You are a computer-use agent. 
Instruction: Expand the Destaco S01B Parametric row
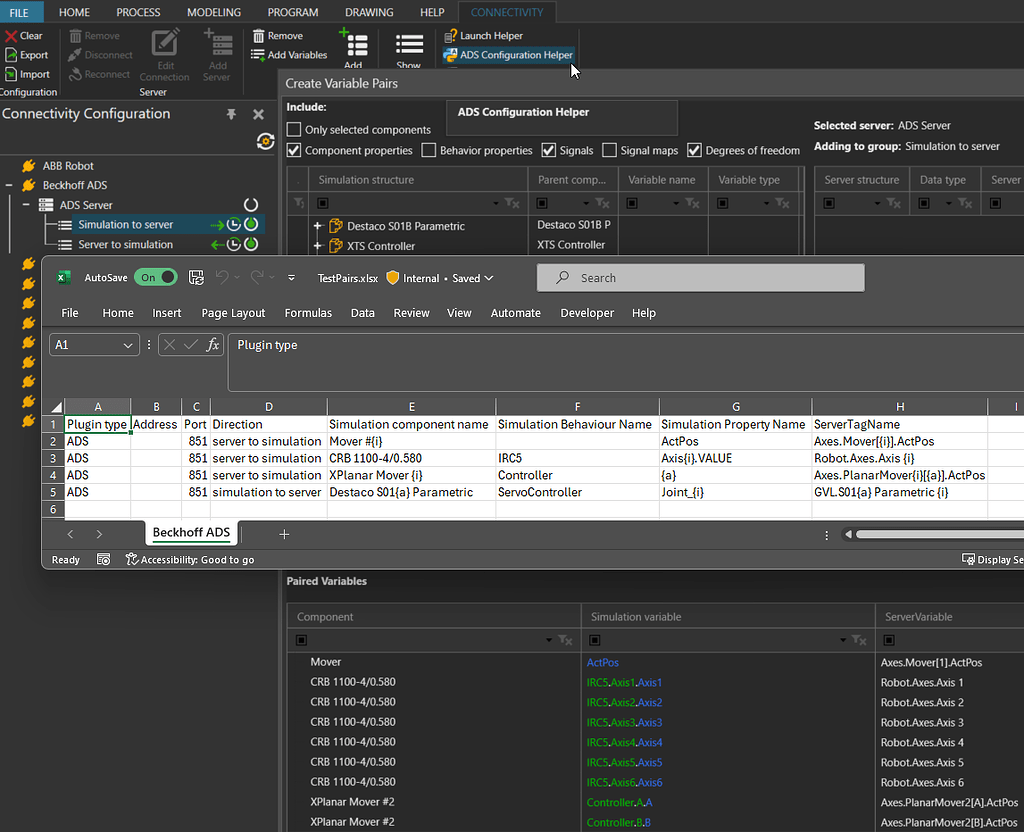[318, 226]
